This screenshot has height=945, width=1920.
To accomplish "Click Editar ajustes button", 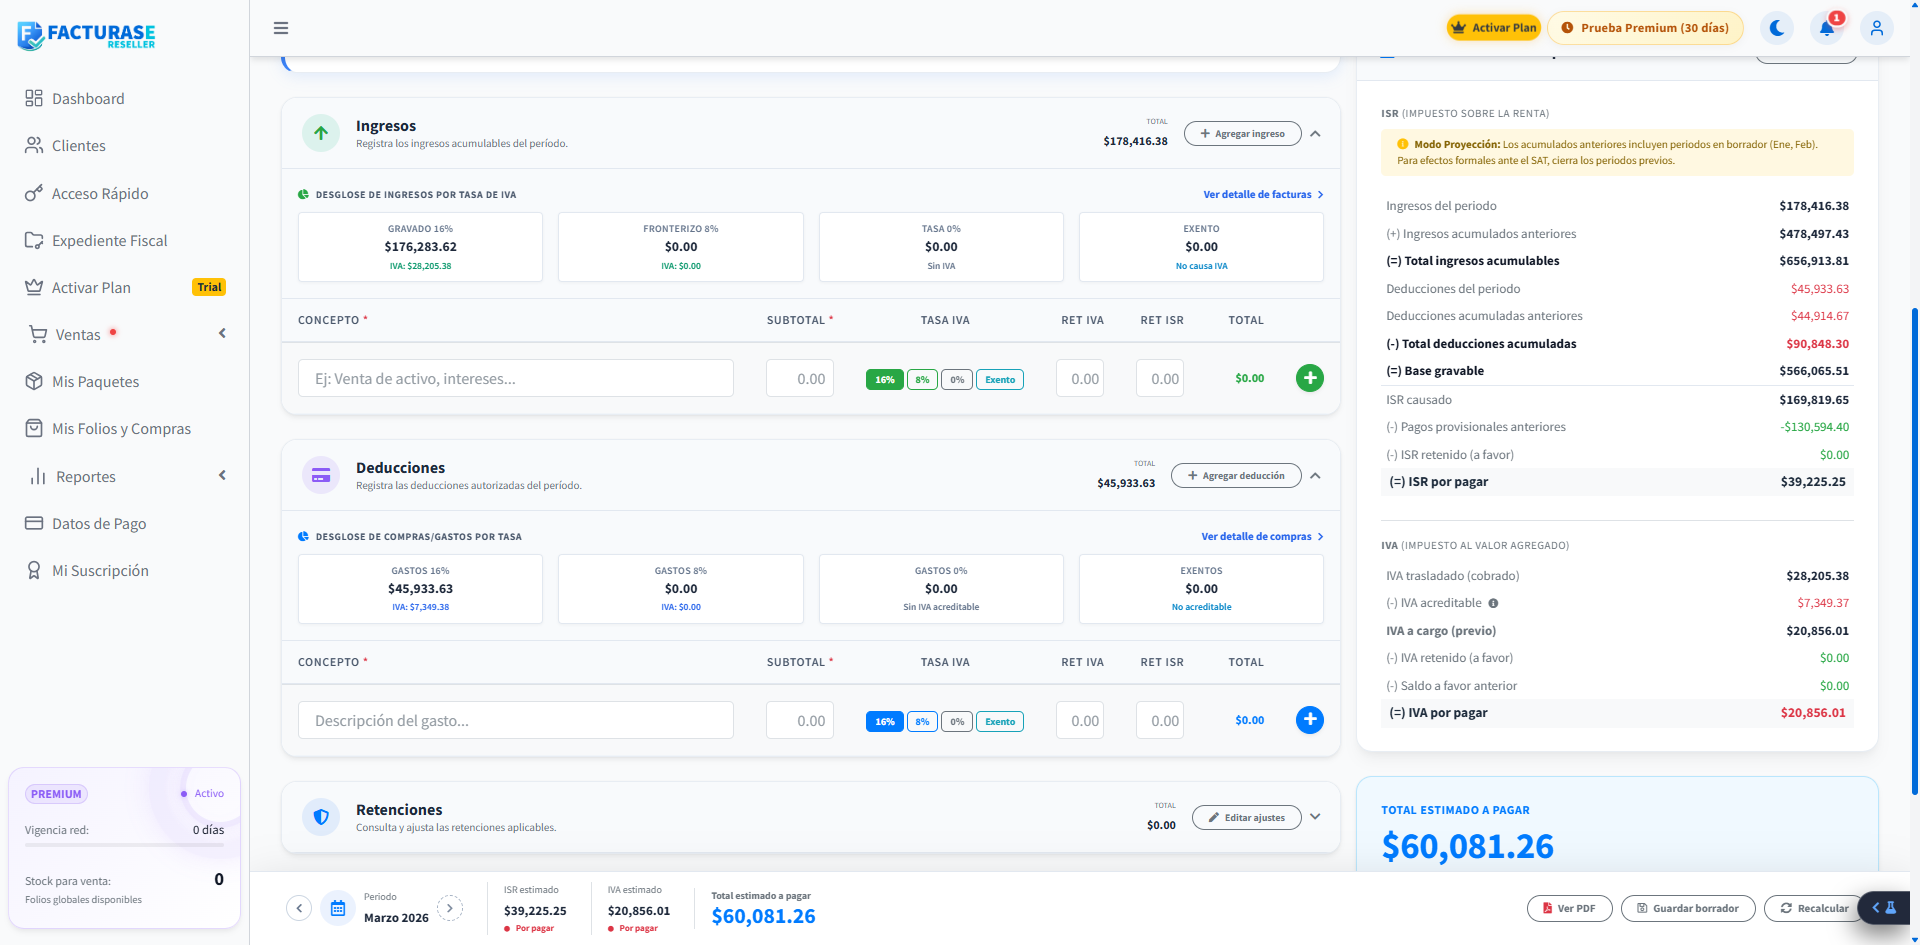I will click(1247, 818).
